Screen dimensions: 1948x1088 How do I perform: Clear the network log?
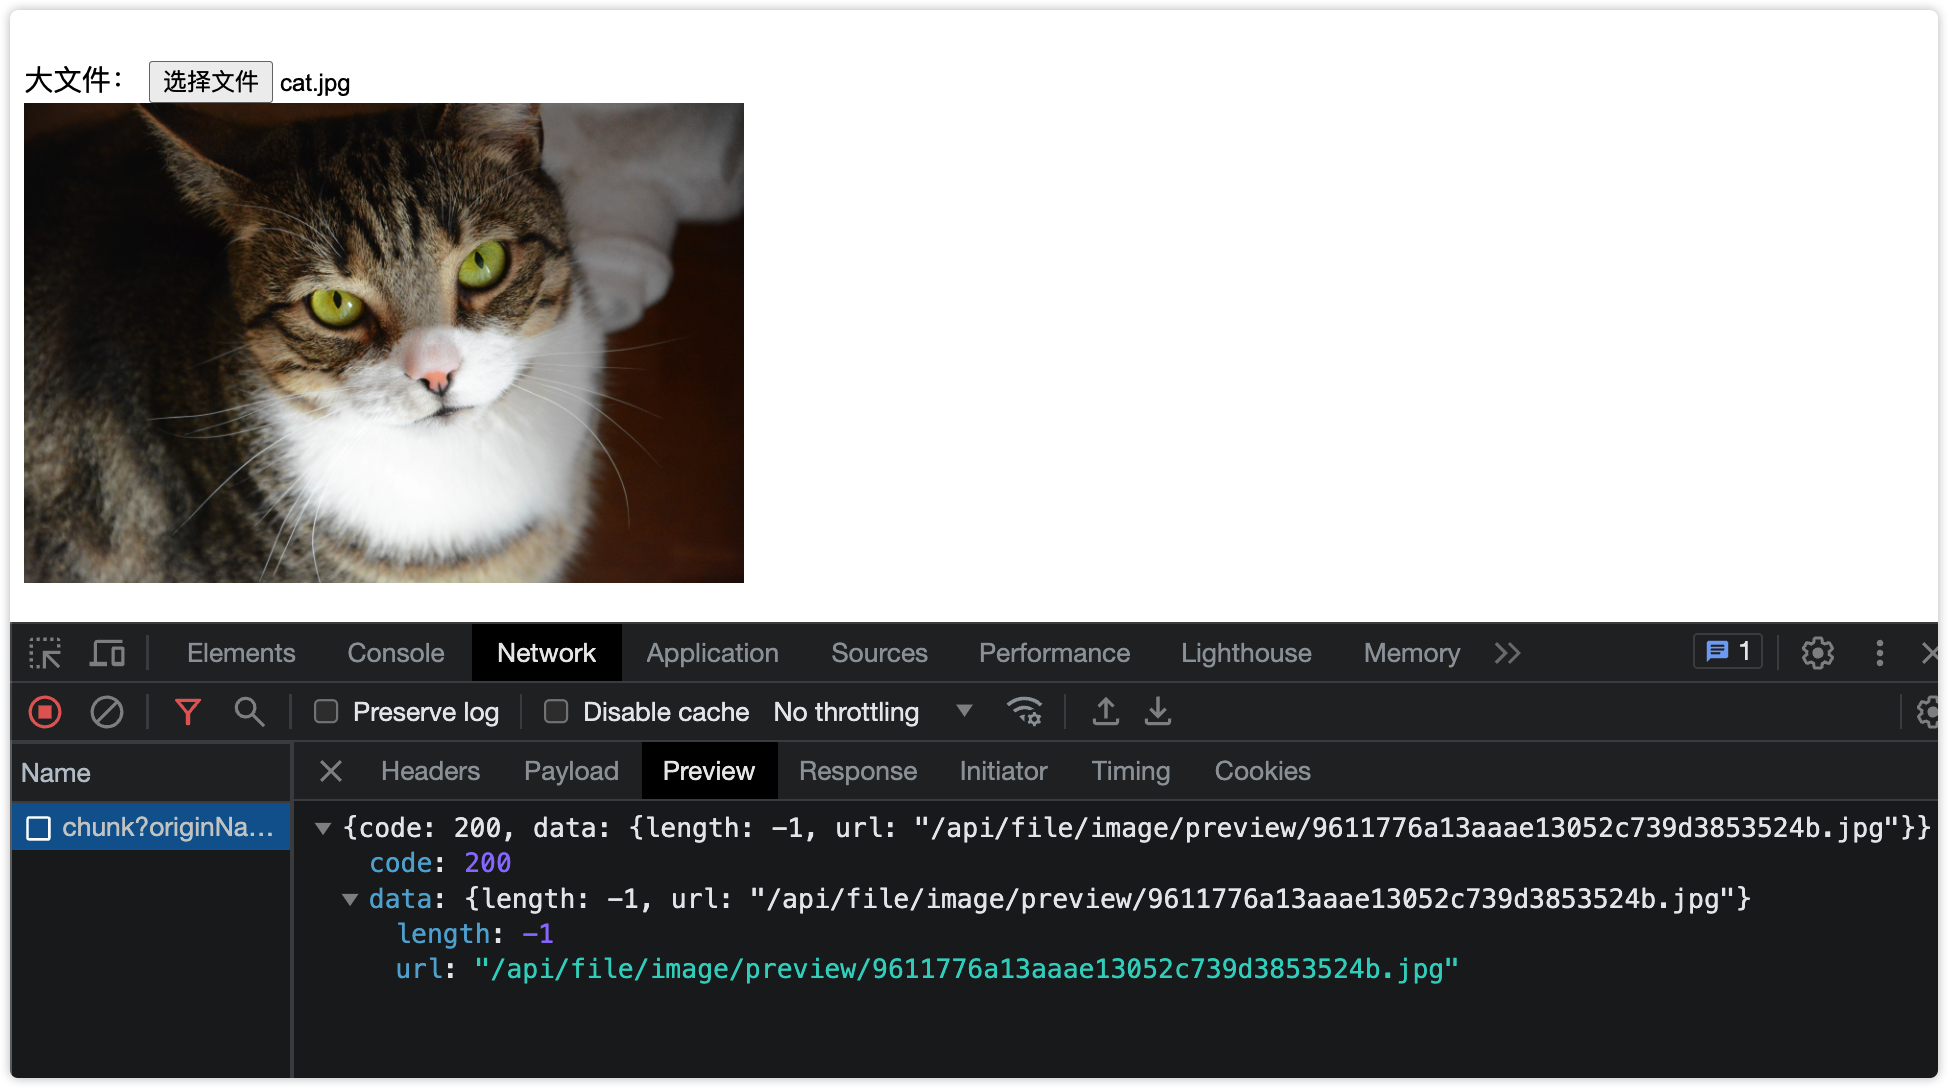(107, 712)
